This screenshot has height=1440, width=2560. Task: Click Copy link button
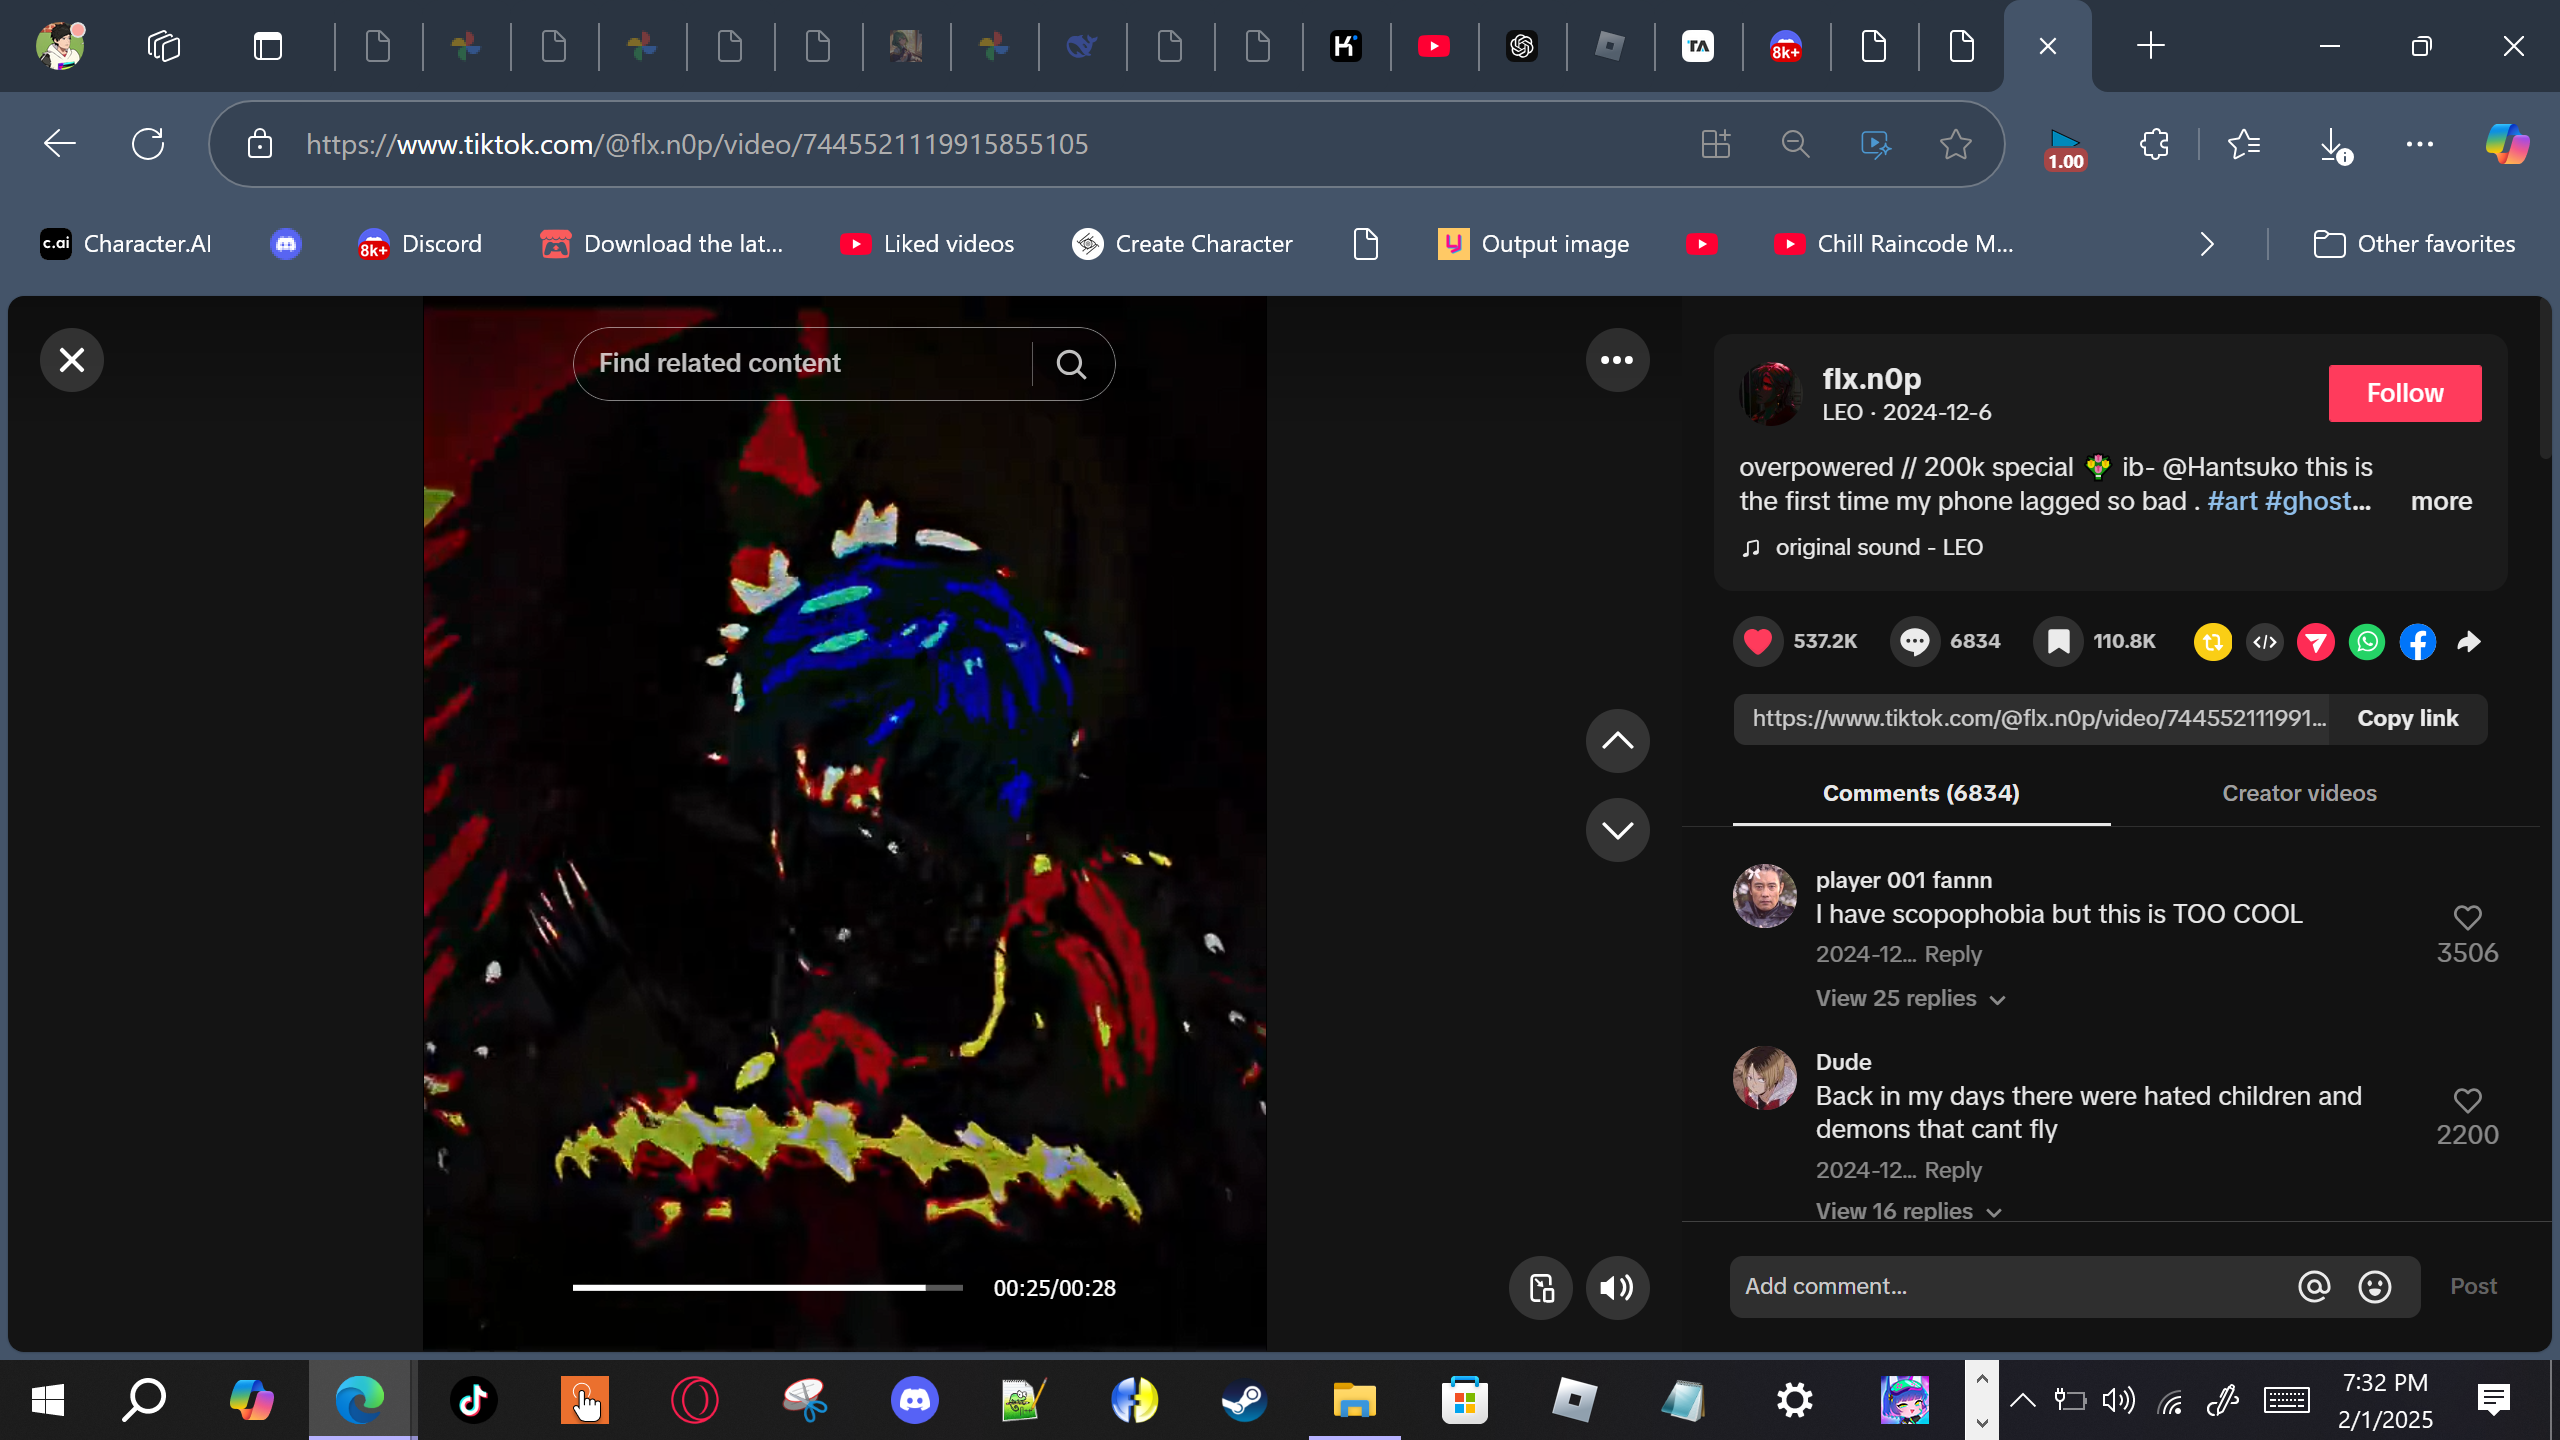coord(2407,718)
